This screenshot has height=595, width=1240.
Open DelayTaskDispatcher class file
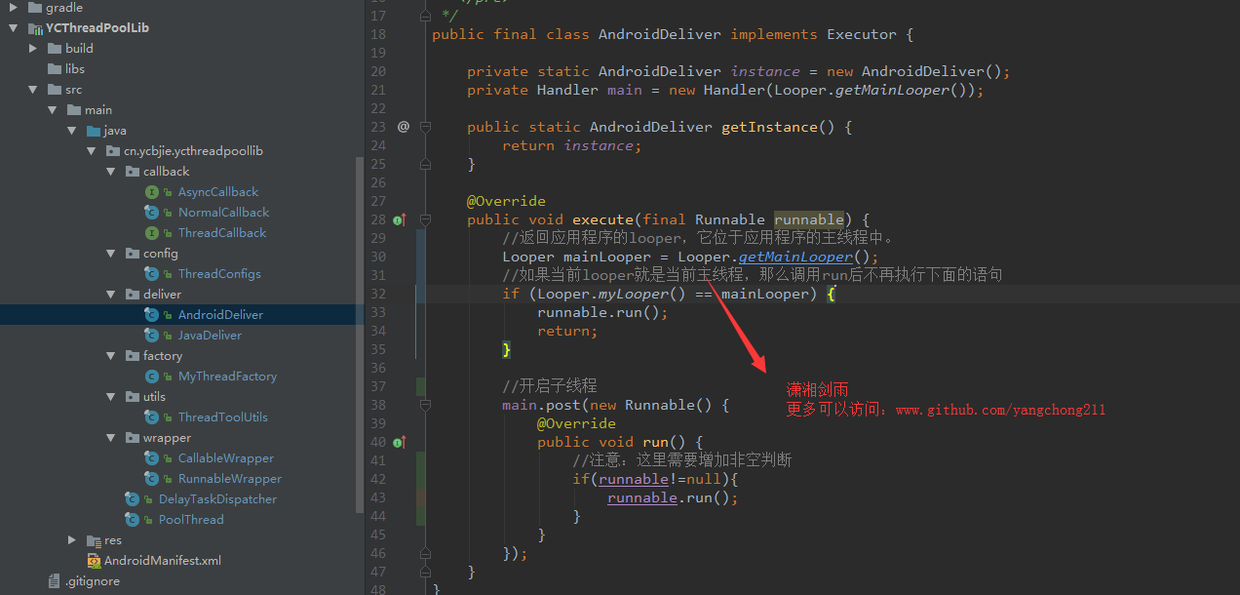coord(217,499)
